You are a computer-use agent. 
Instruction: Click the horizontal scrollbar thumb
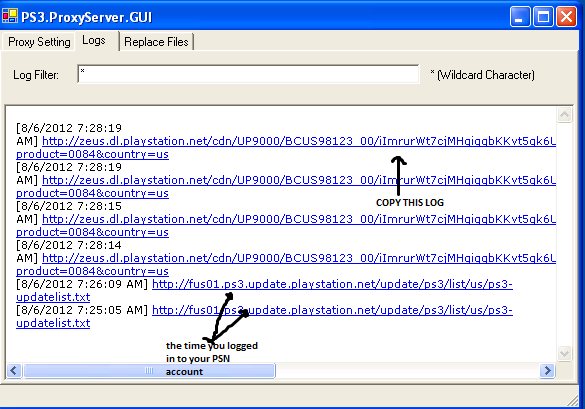pyautogui.click(x=149, y=371)
